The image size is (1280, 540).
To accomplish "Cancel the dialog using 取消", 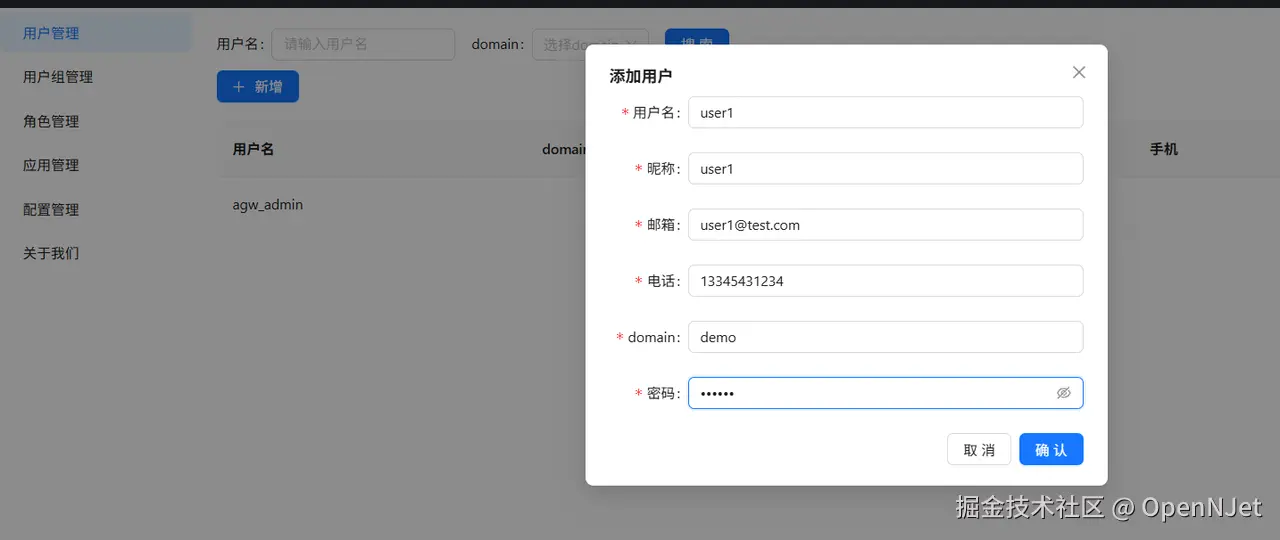I will click(x=979, y=449).
